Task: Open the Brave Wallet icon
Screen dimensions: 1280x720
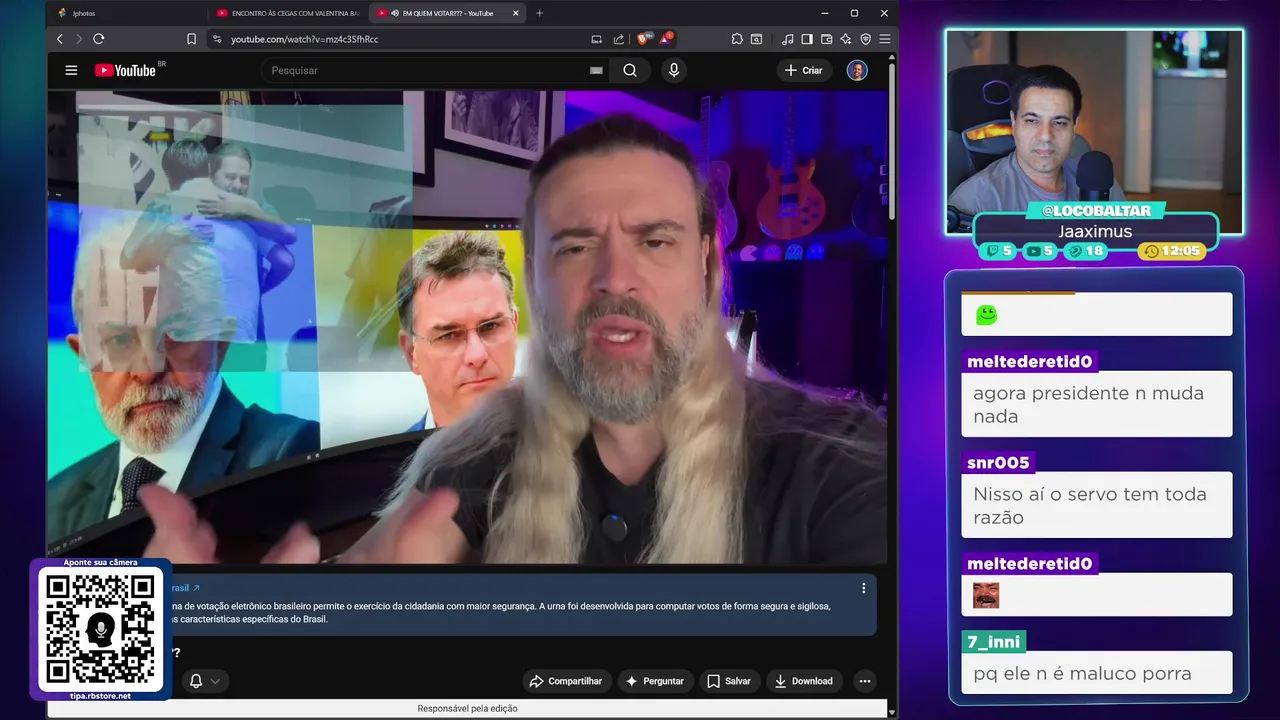Action: tap(826, 39)
